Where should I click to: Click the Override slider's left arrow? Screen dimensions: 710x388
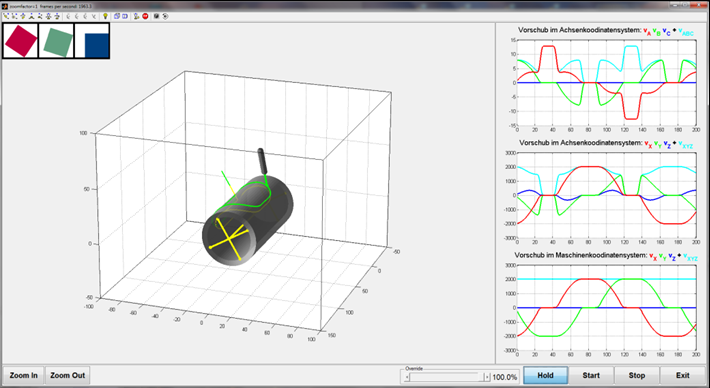click(407, 377)
